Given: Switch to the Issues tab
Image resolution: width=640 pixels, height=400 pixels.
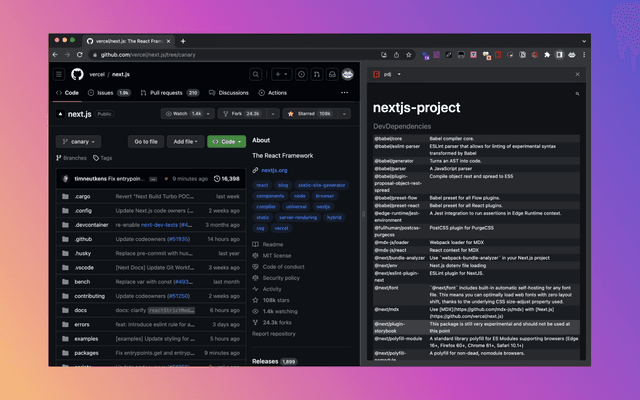Looking at the screenshot, I should [x=109, y=93].
